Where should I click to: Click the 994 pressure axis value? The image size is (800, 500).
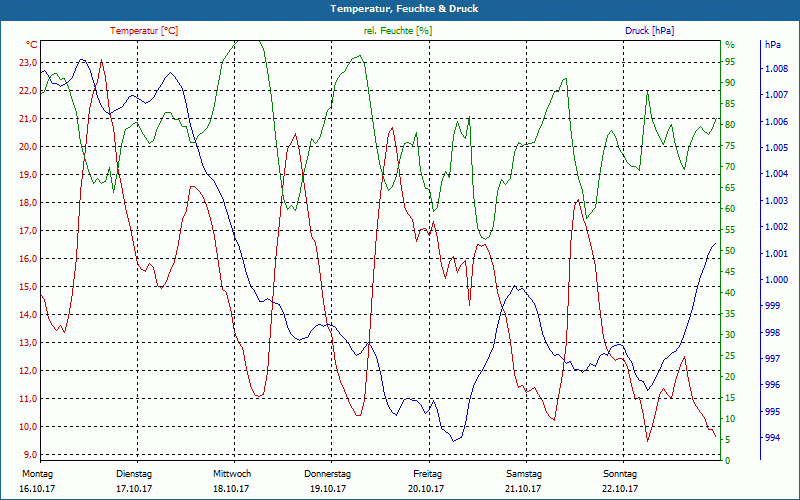coord(773,438)
